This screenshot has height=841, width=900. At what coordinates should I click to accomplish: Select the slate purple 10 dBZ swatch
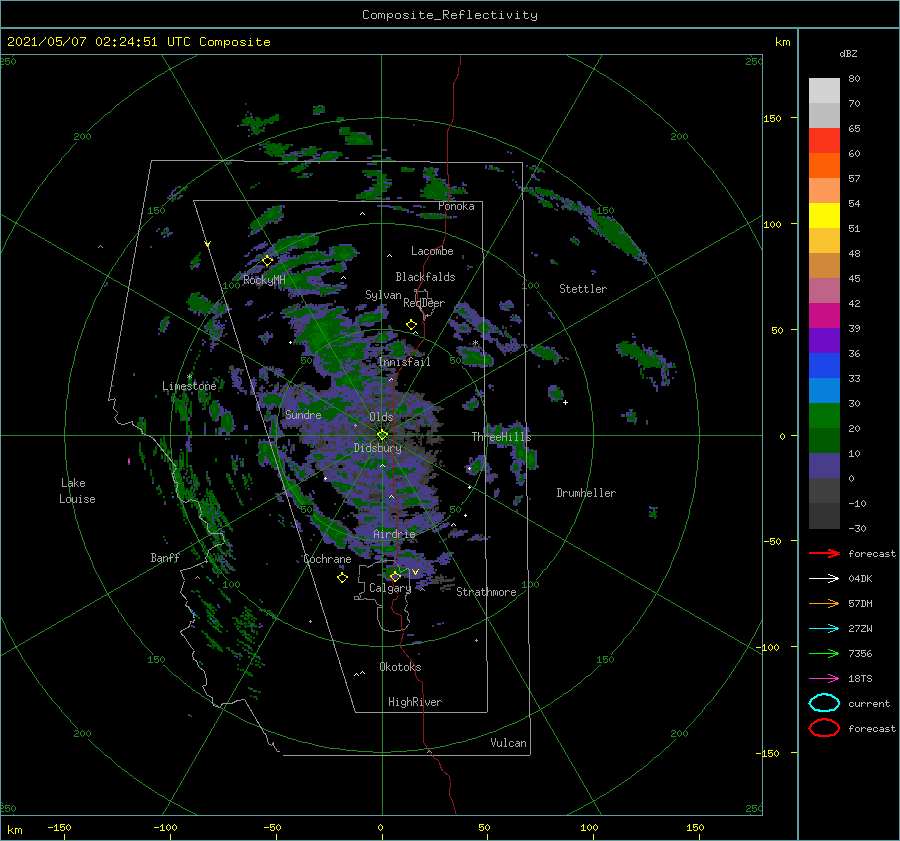click(x=824, y=466)
